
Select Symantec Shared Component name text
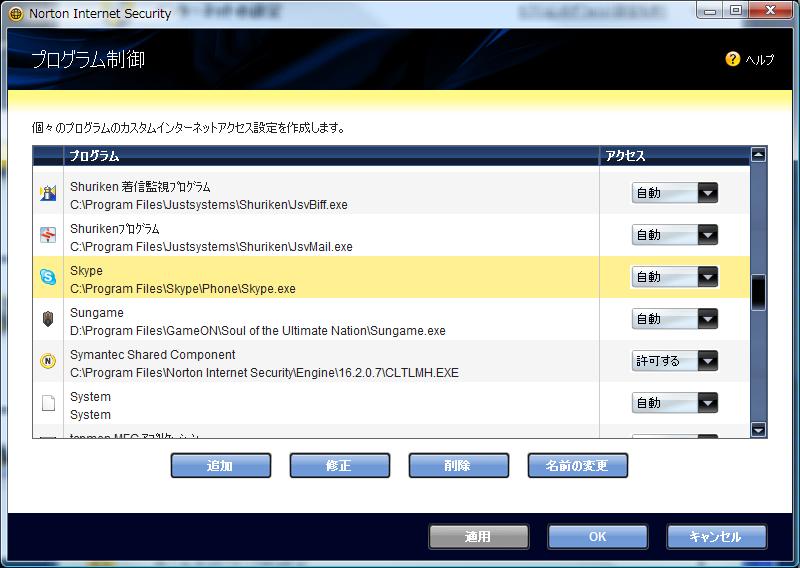tap(153, 355)
